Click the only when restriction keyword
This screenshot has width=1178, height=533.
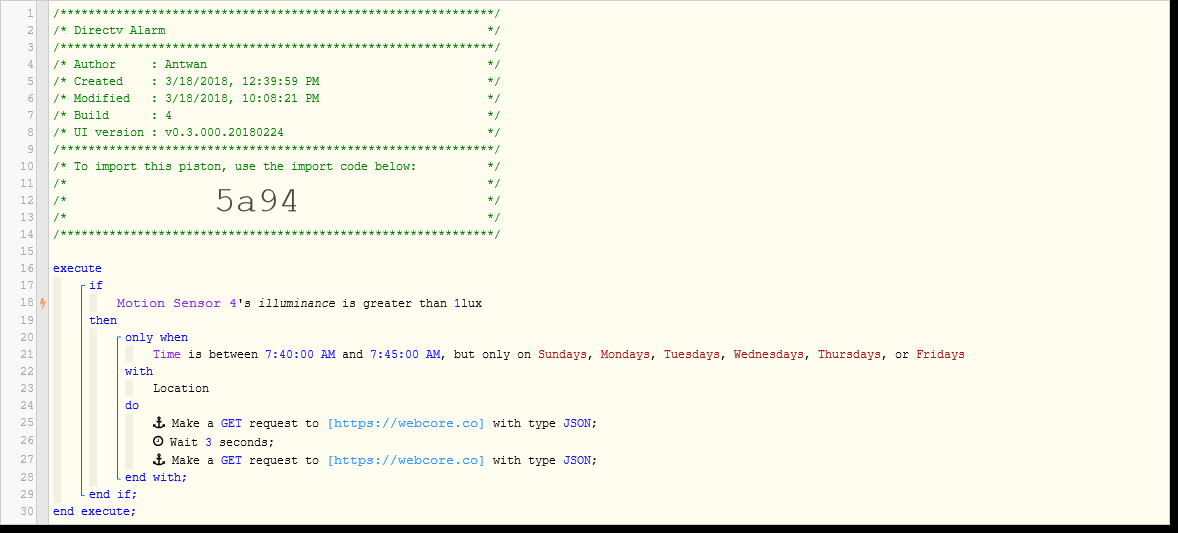[156, 338]
